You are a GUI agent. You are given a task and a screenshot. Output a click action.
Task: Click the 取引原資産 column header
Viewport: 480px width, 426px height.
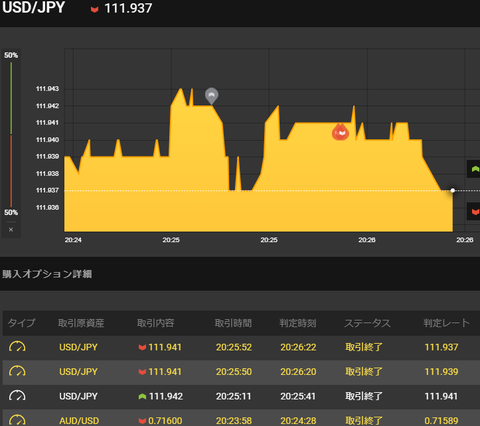pyautogui.click(x=81, y=323)
